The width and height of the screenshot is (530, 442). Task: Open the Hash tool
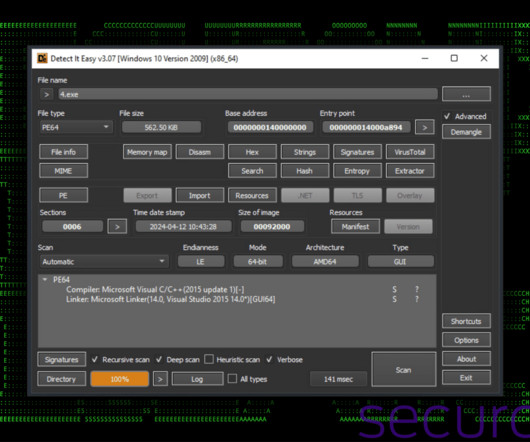[x=305, y=171]
